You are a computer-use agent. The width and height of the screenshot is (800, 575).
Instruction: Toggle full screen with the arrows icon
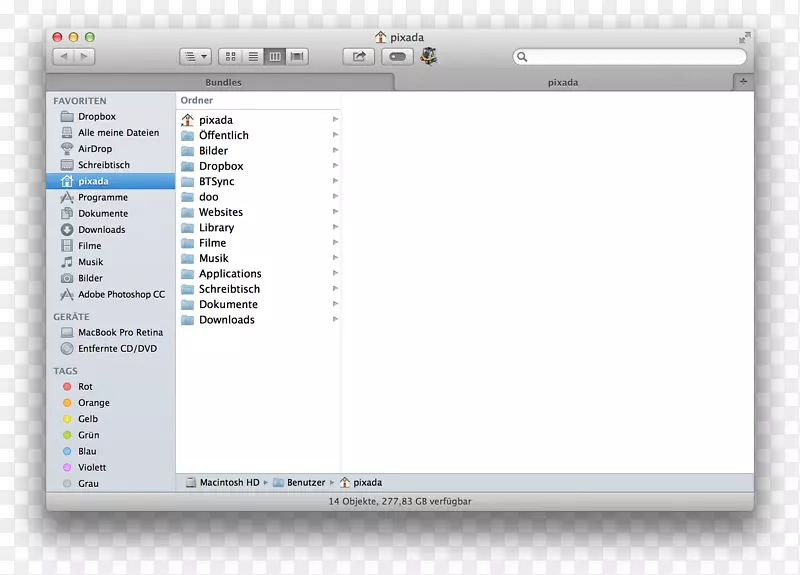(x=744, y=37)
